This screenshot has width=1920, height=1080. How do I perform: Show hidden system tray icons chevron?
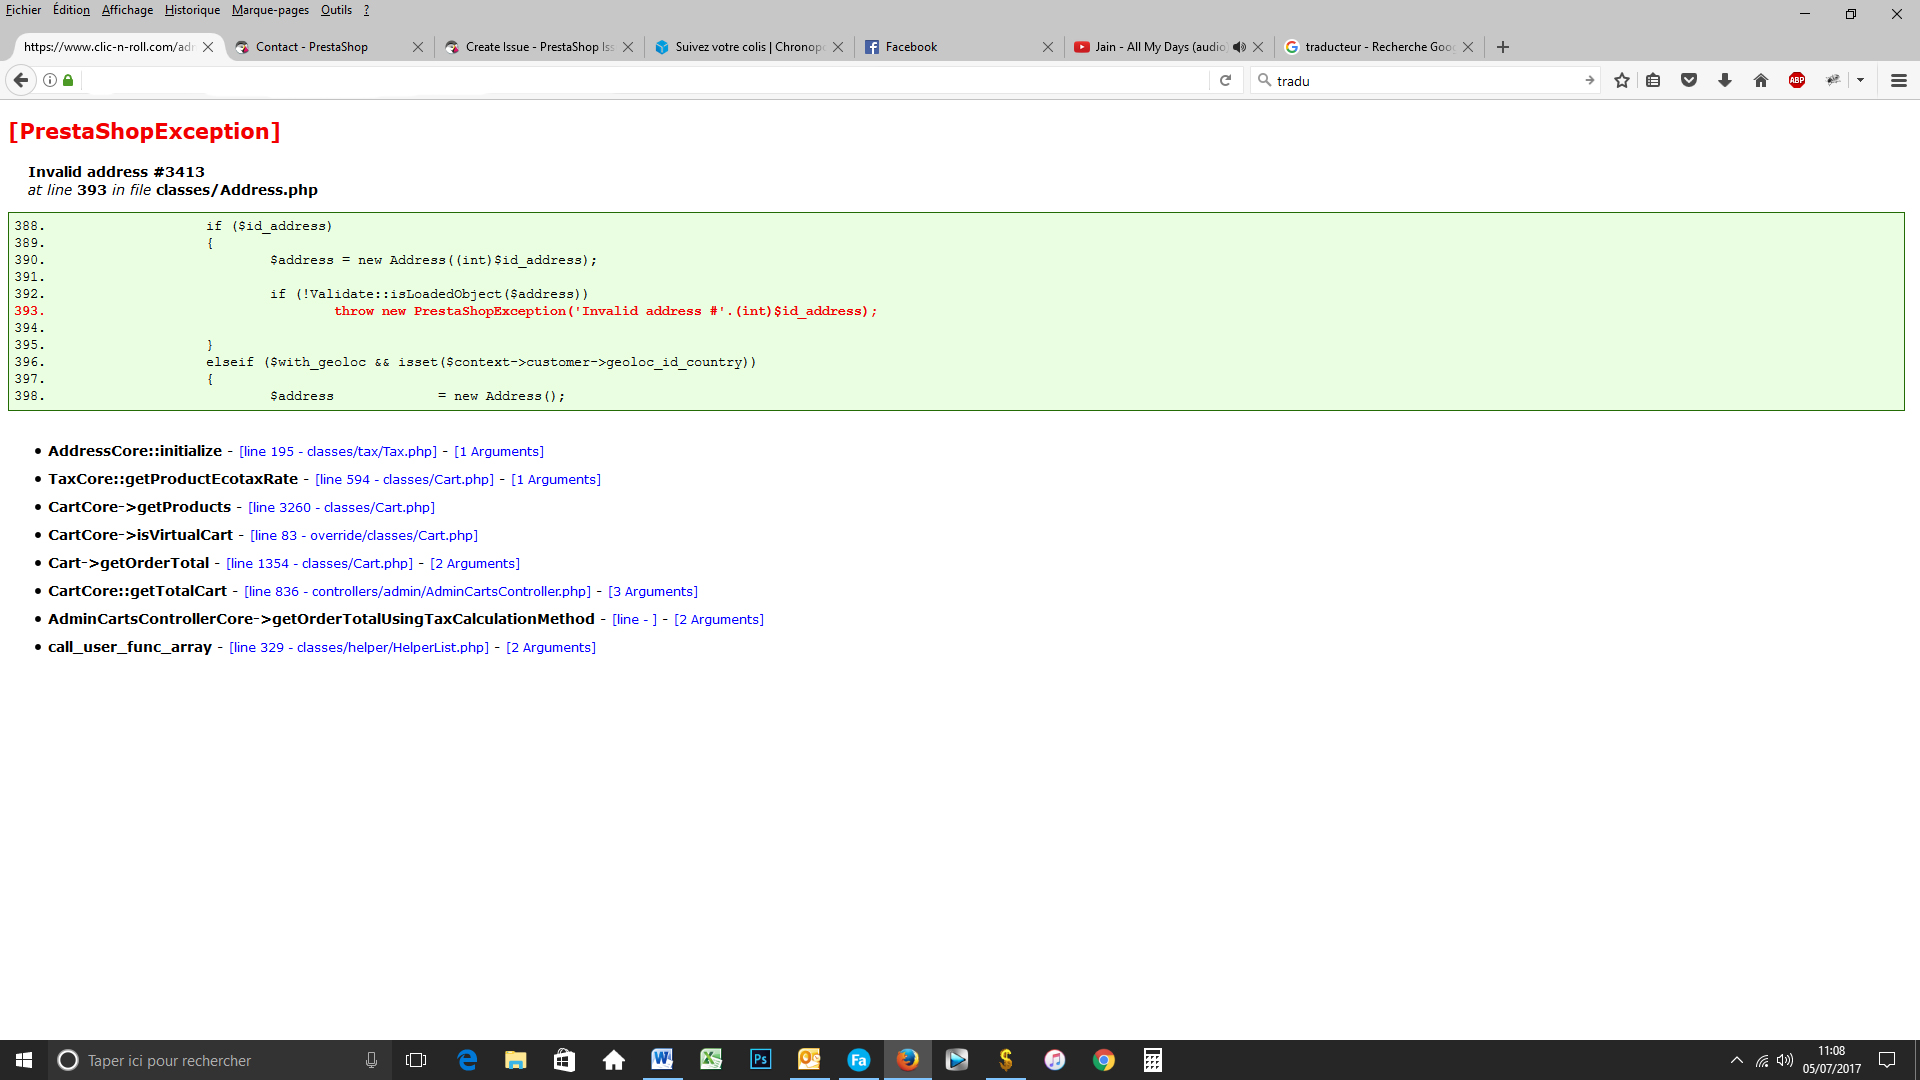(1737, 1060)
